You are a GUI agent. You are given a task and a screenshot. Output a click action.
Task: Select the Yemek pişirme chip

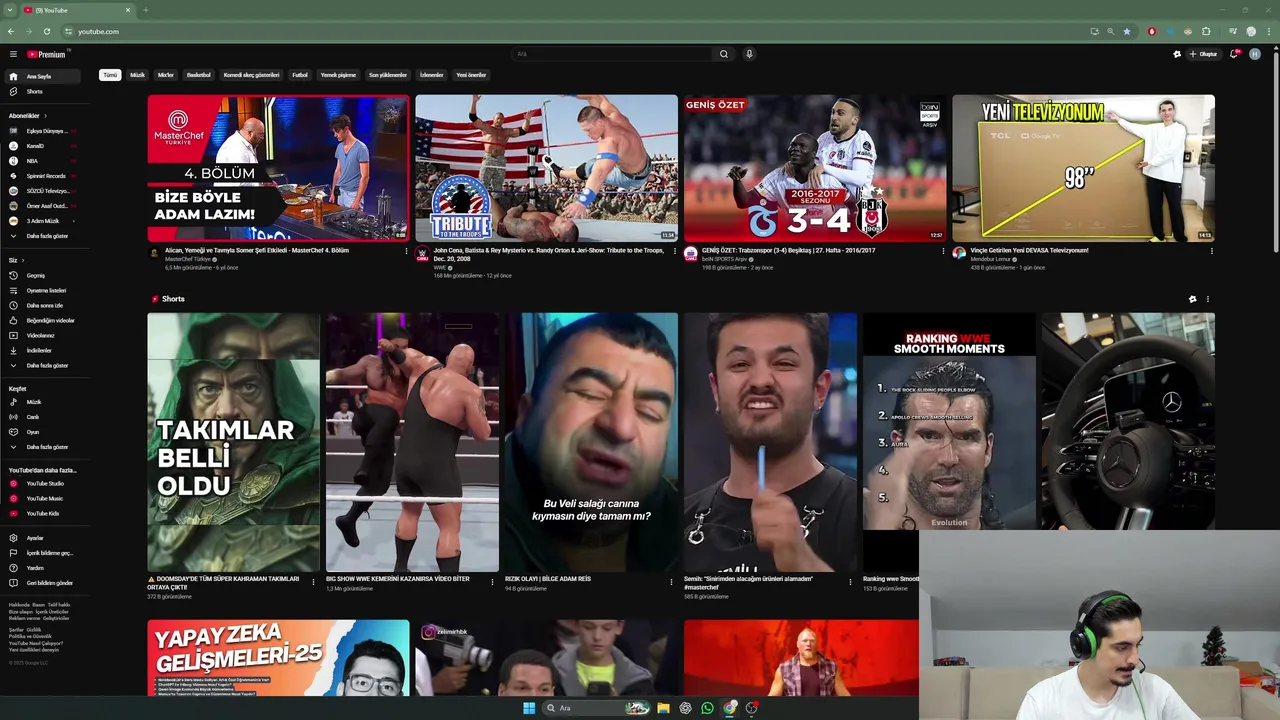click(x=338, y=75)
